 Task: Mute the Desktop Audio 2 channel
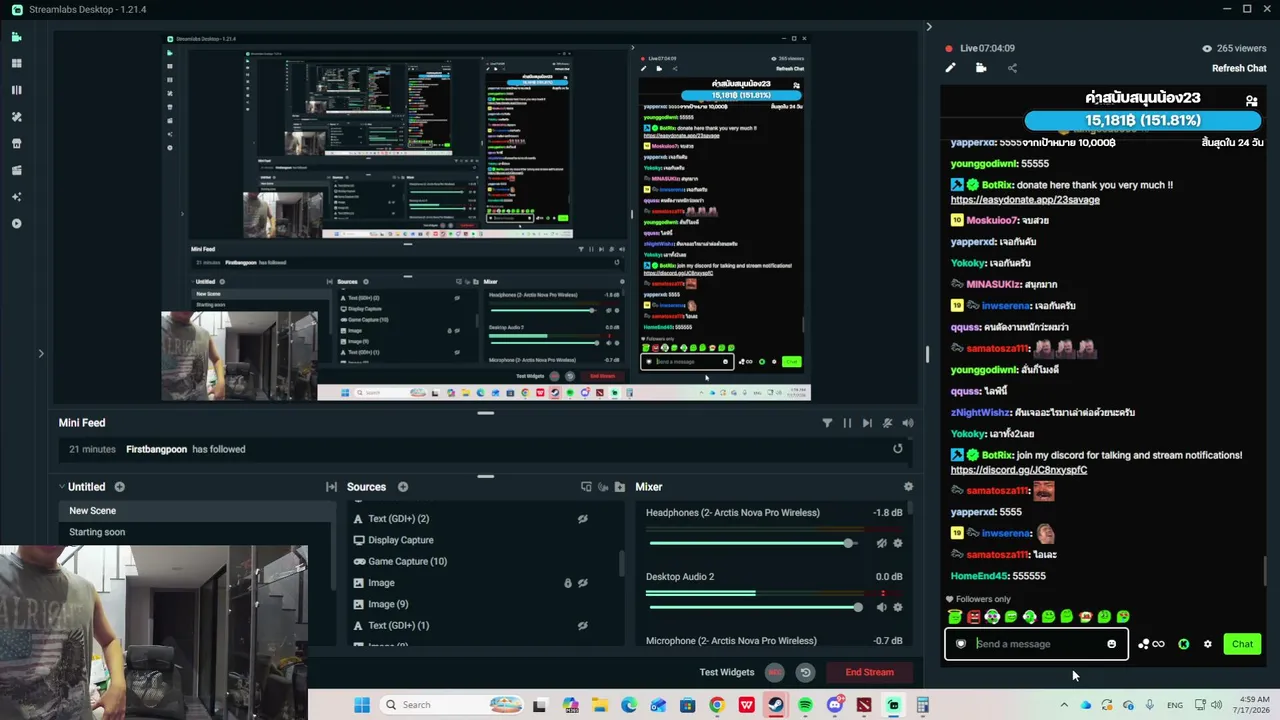(881, 607)
